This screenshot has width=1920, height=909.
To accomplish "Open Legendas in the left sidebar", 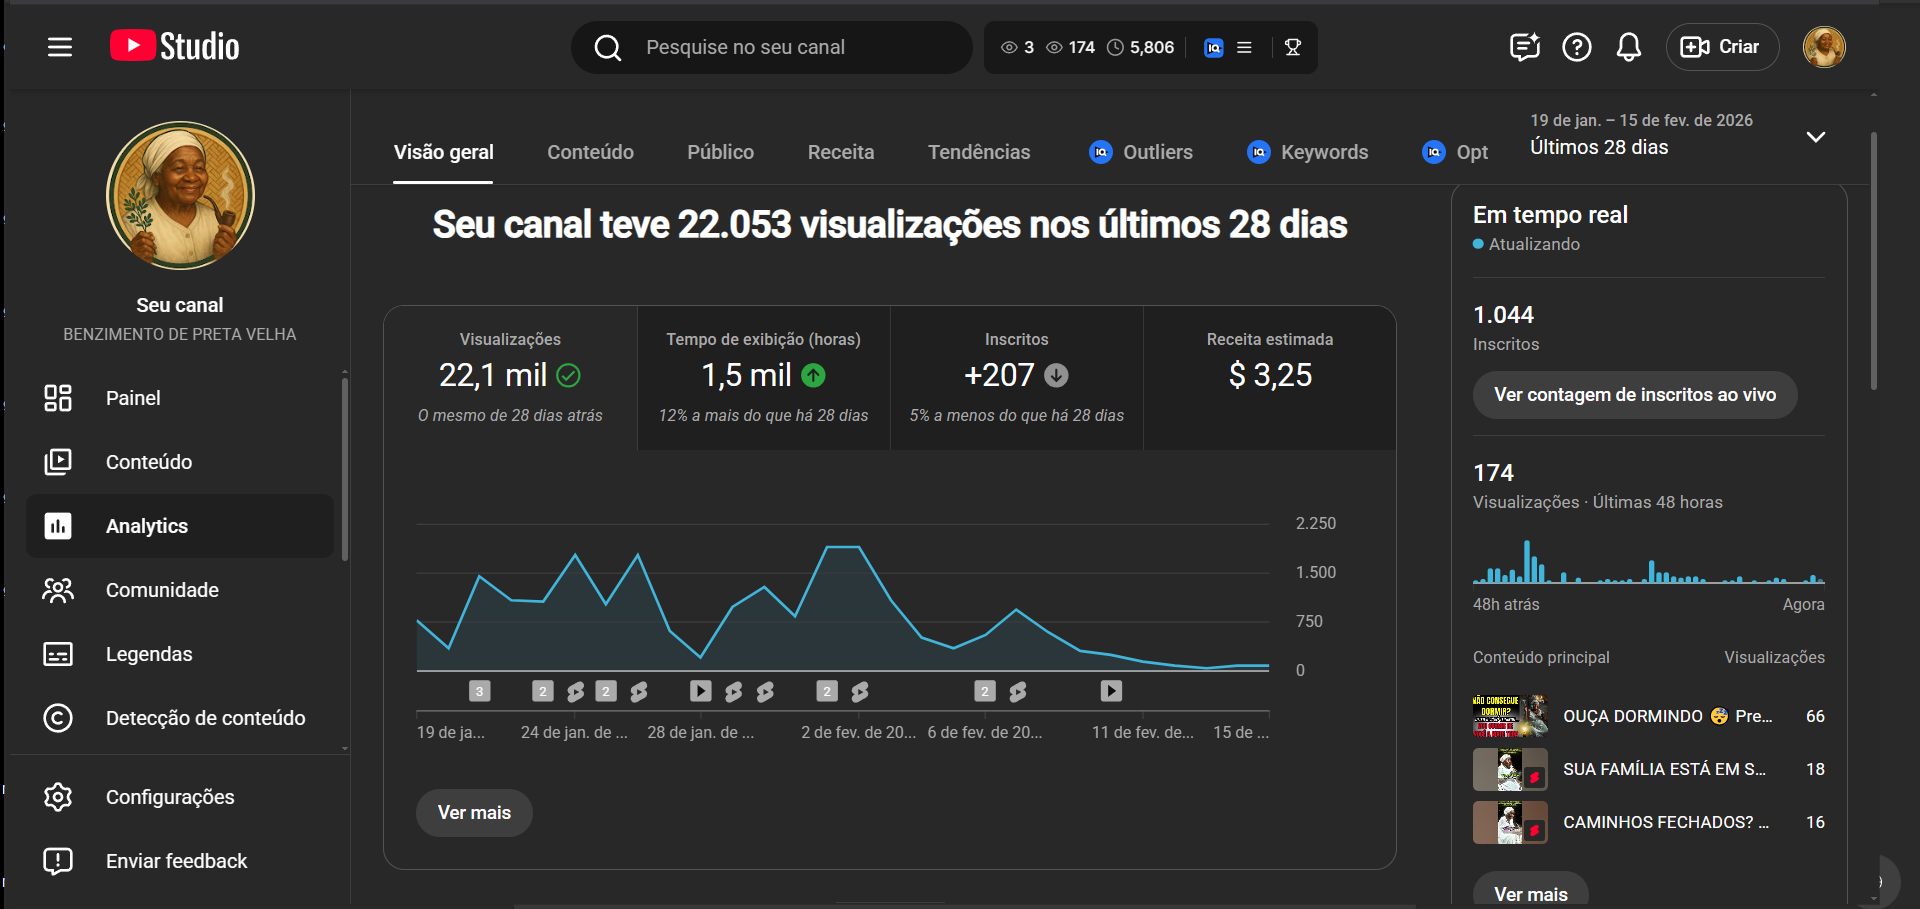I will [x=149, y=654].
